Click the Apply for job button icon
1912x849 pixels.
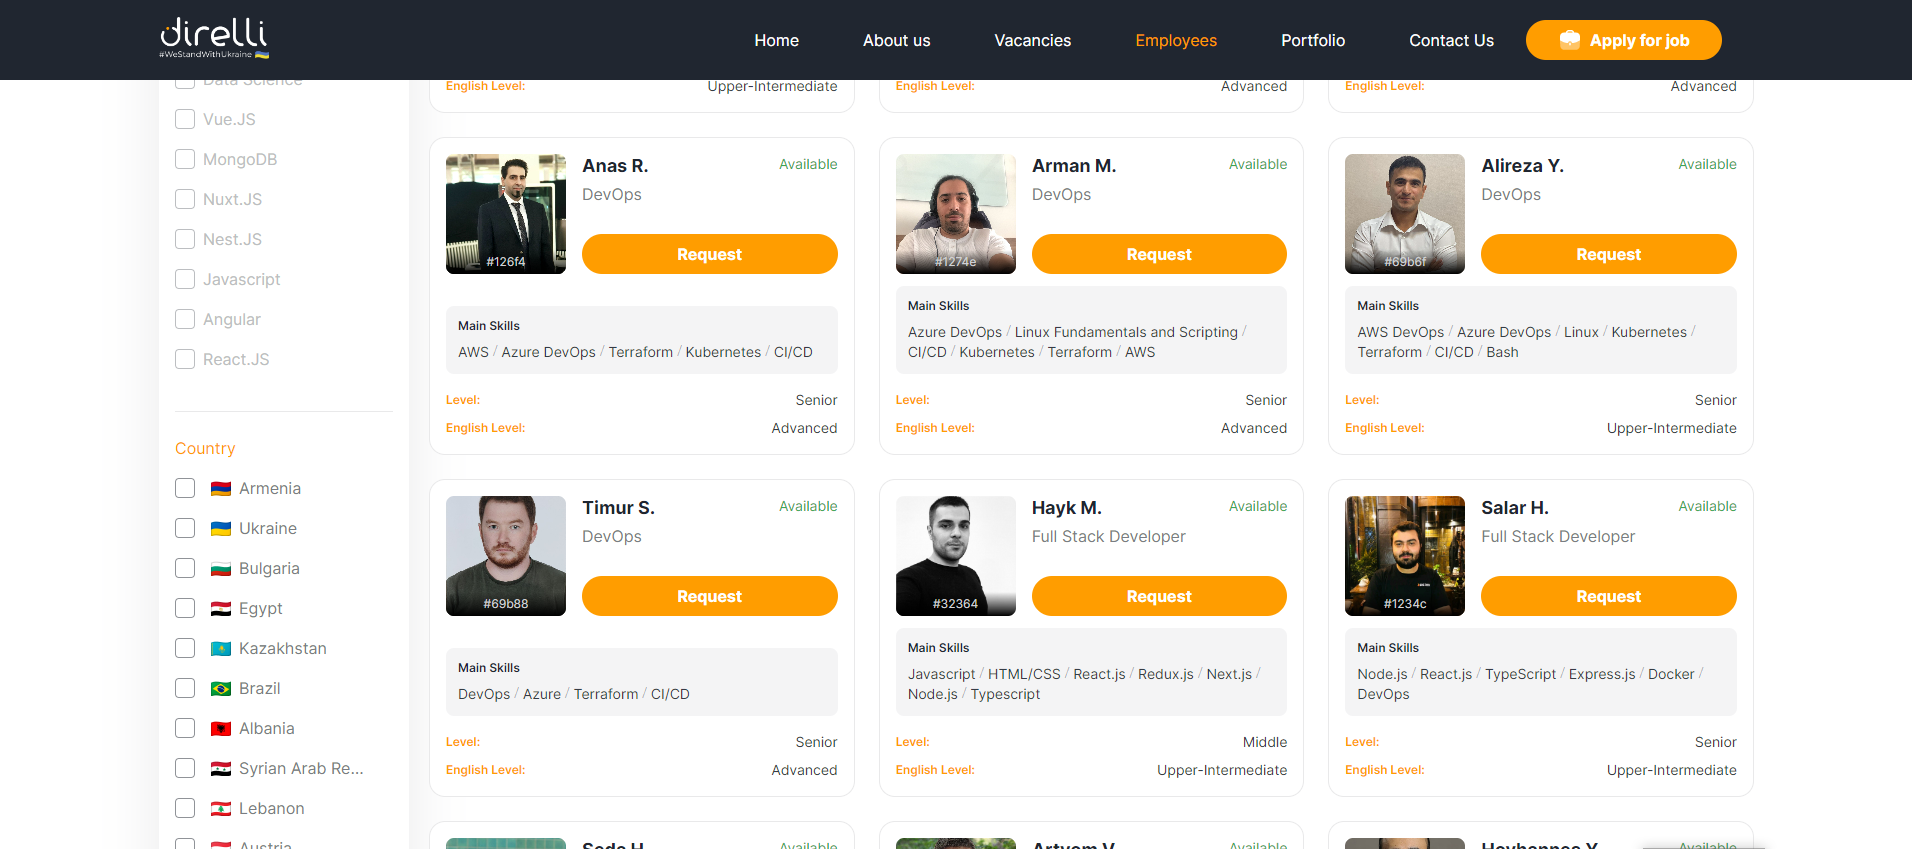1570,40
